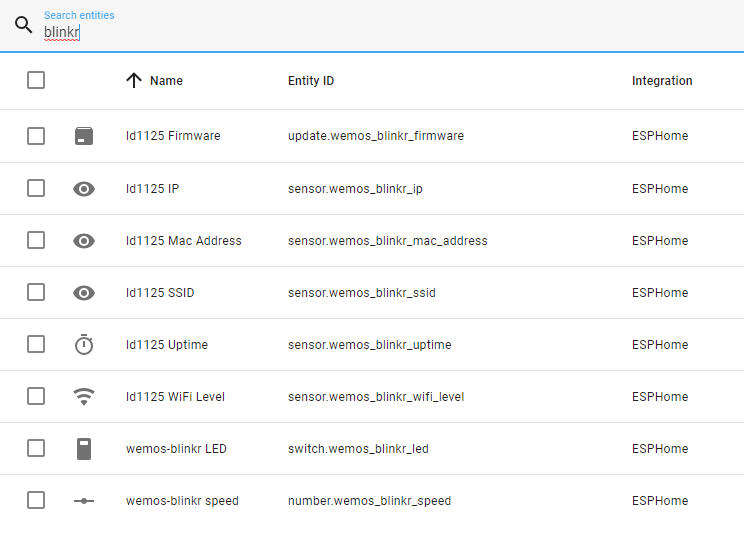Open the ld1125 WiFi Level entity name
This screenshot has height=543, width=744.
pos(175,396)
